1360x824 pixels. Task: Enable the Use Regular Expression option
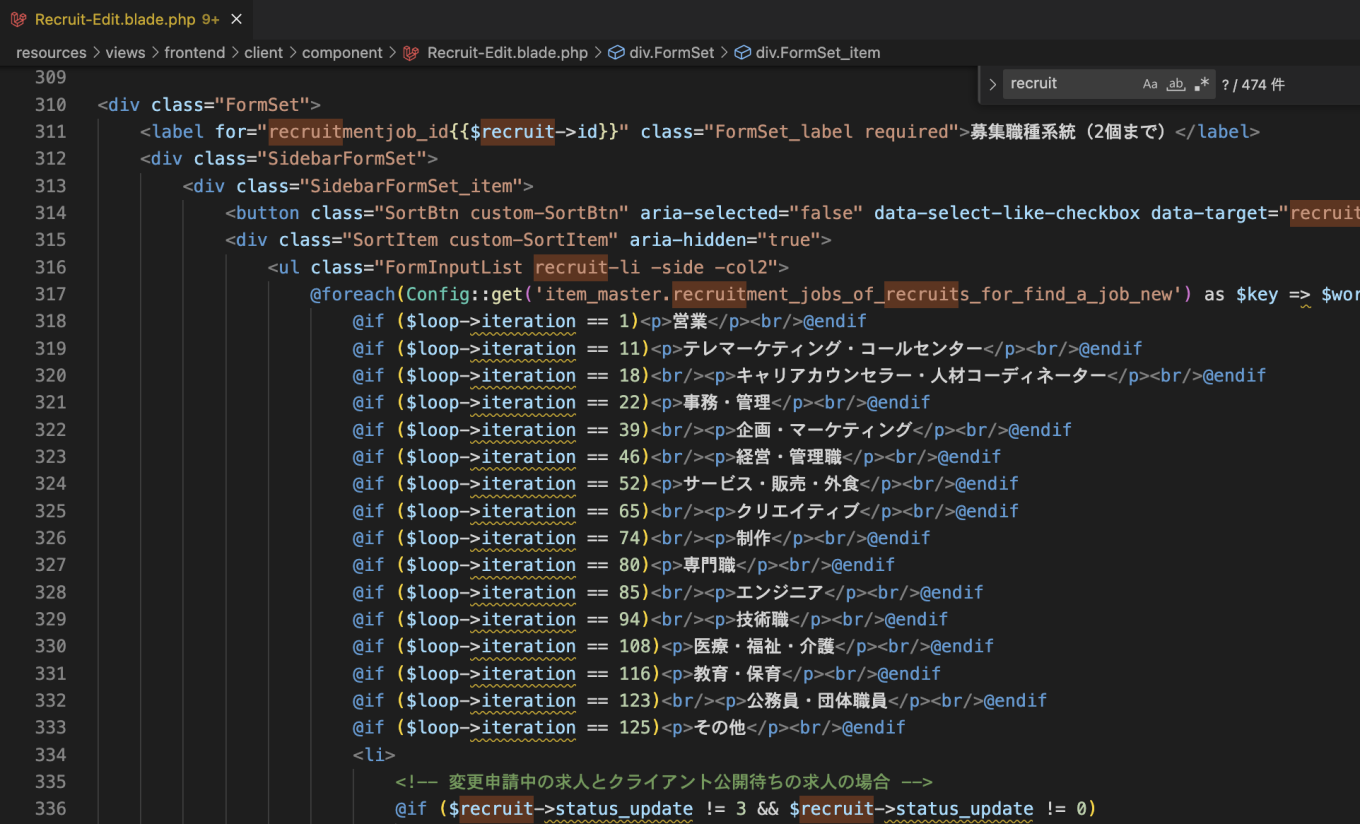[x=1202, y=84]
